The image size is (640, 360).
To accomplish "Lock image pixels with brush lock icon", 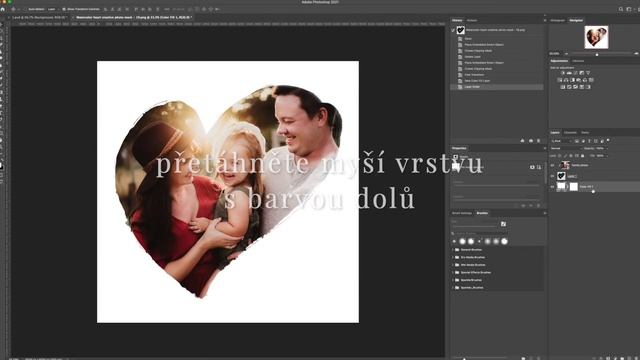I will click(565, 156).
